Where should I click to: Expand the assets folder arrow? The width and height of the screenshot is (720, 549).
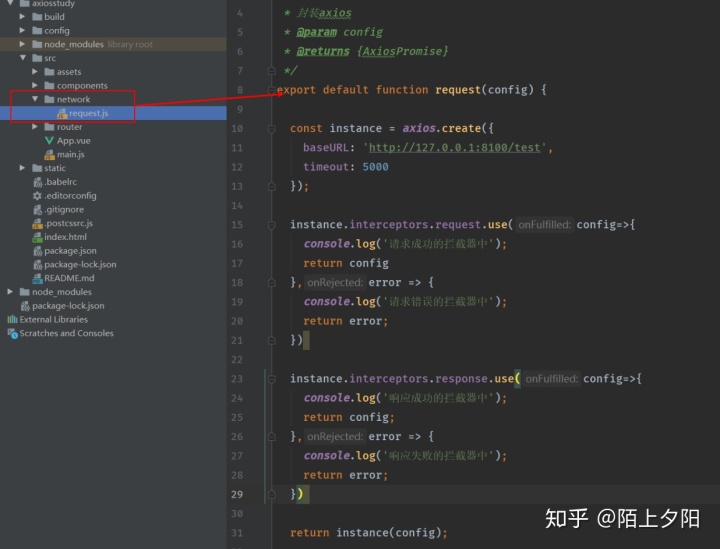pyautogui.click(x=35, y=72)
